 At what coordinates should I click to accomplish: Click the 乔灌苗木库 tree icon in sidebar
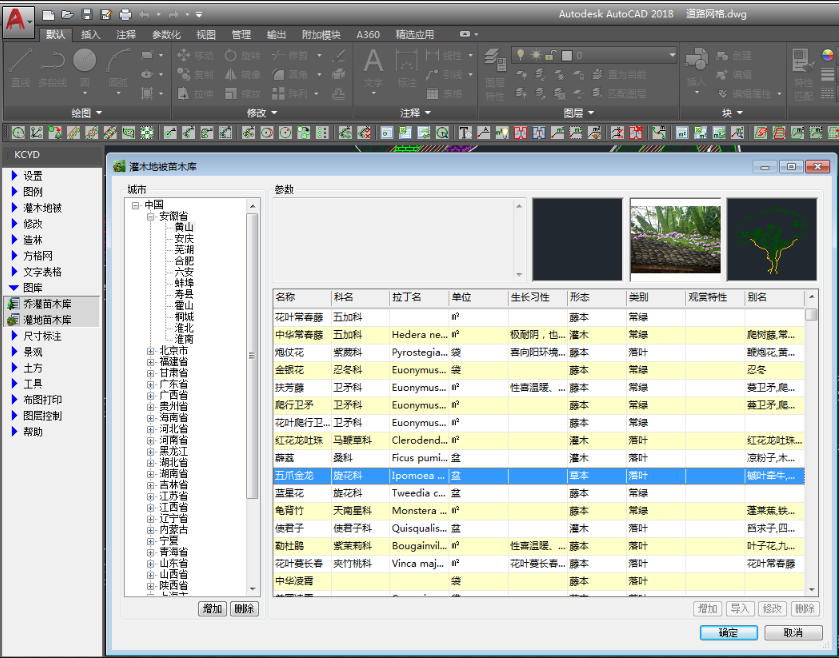point(14,304)
